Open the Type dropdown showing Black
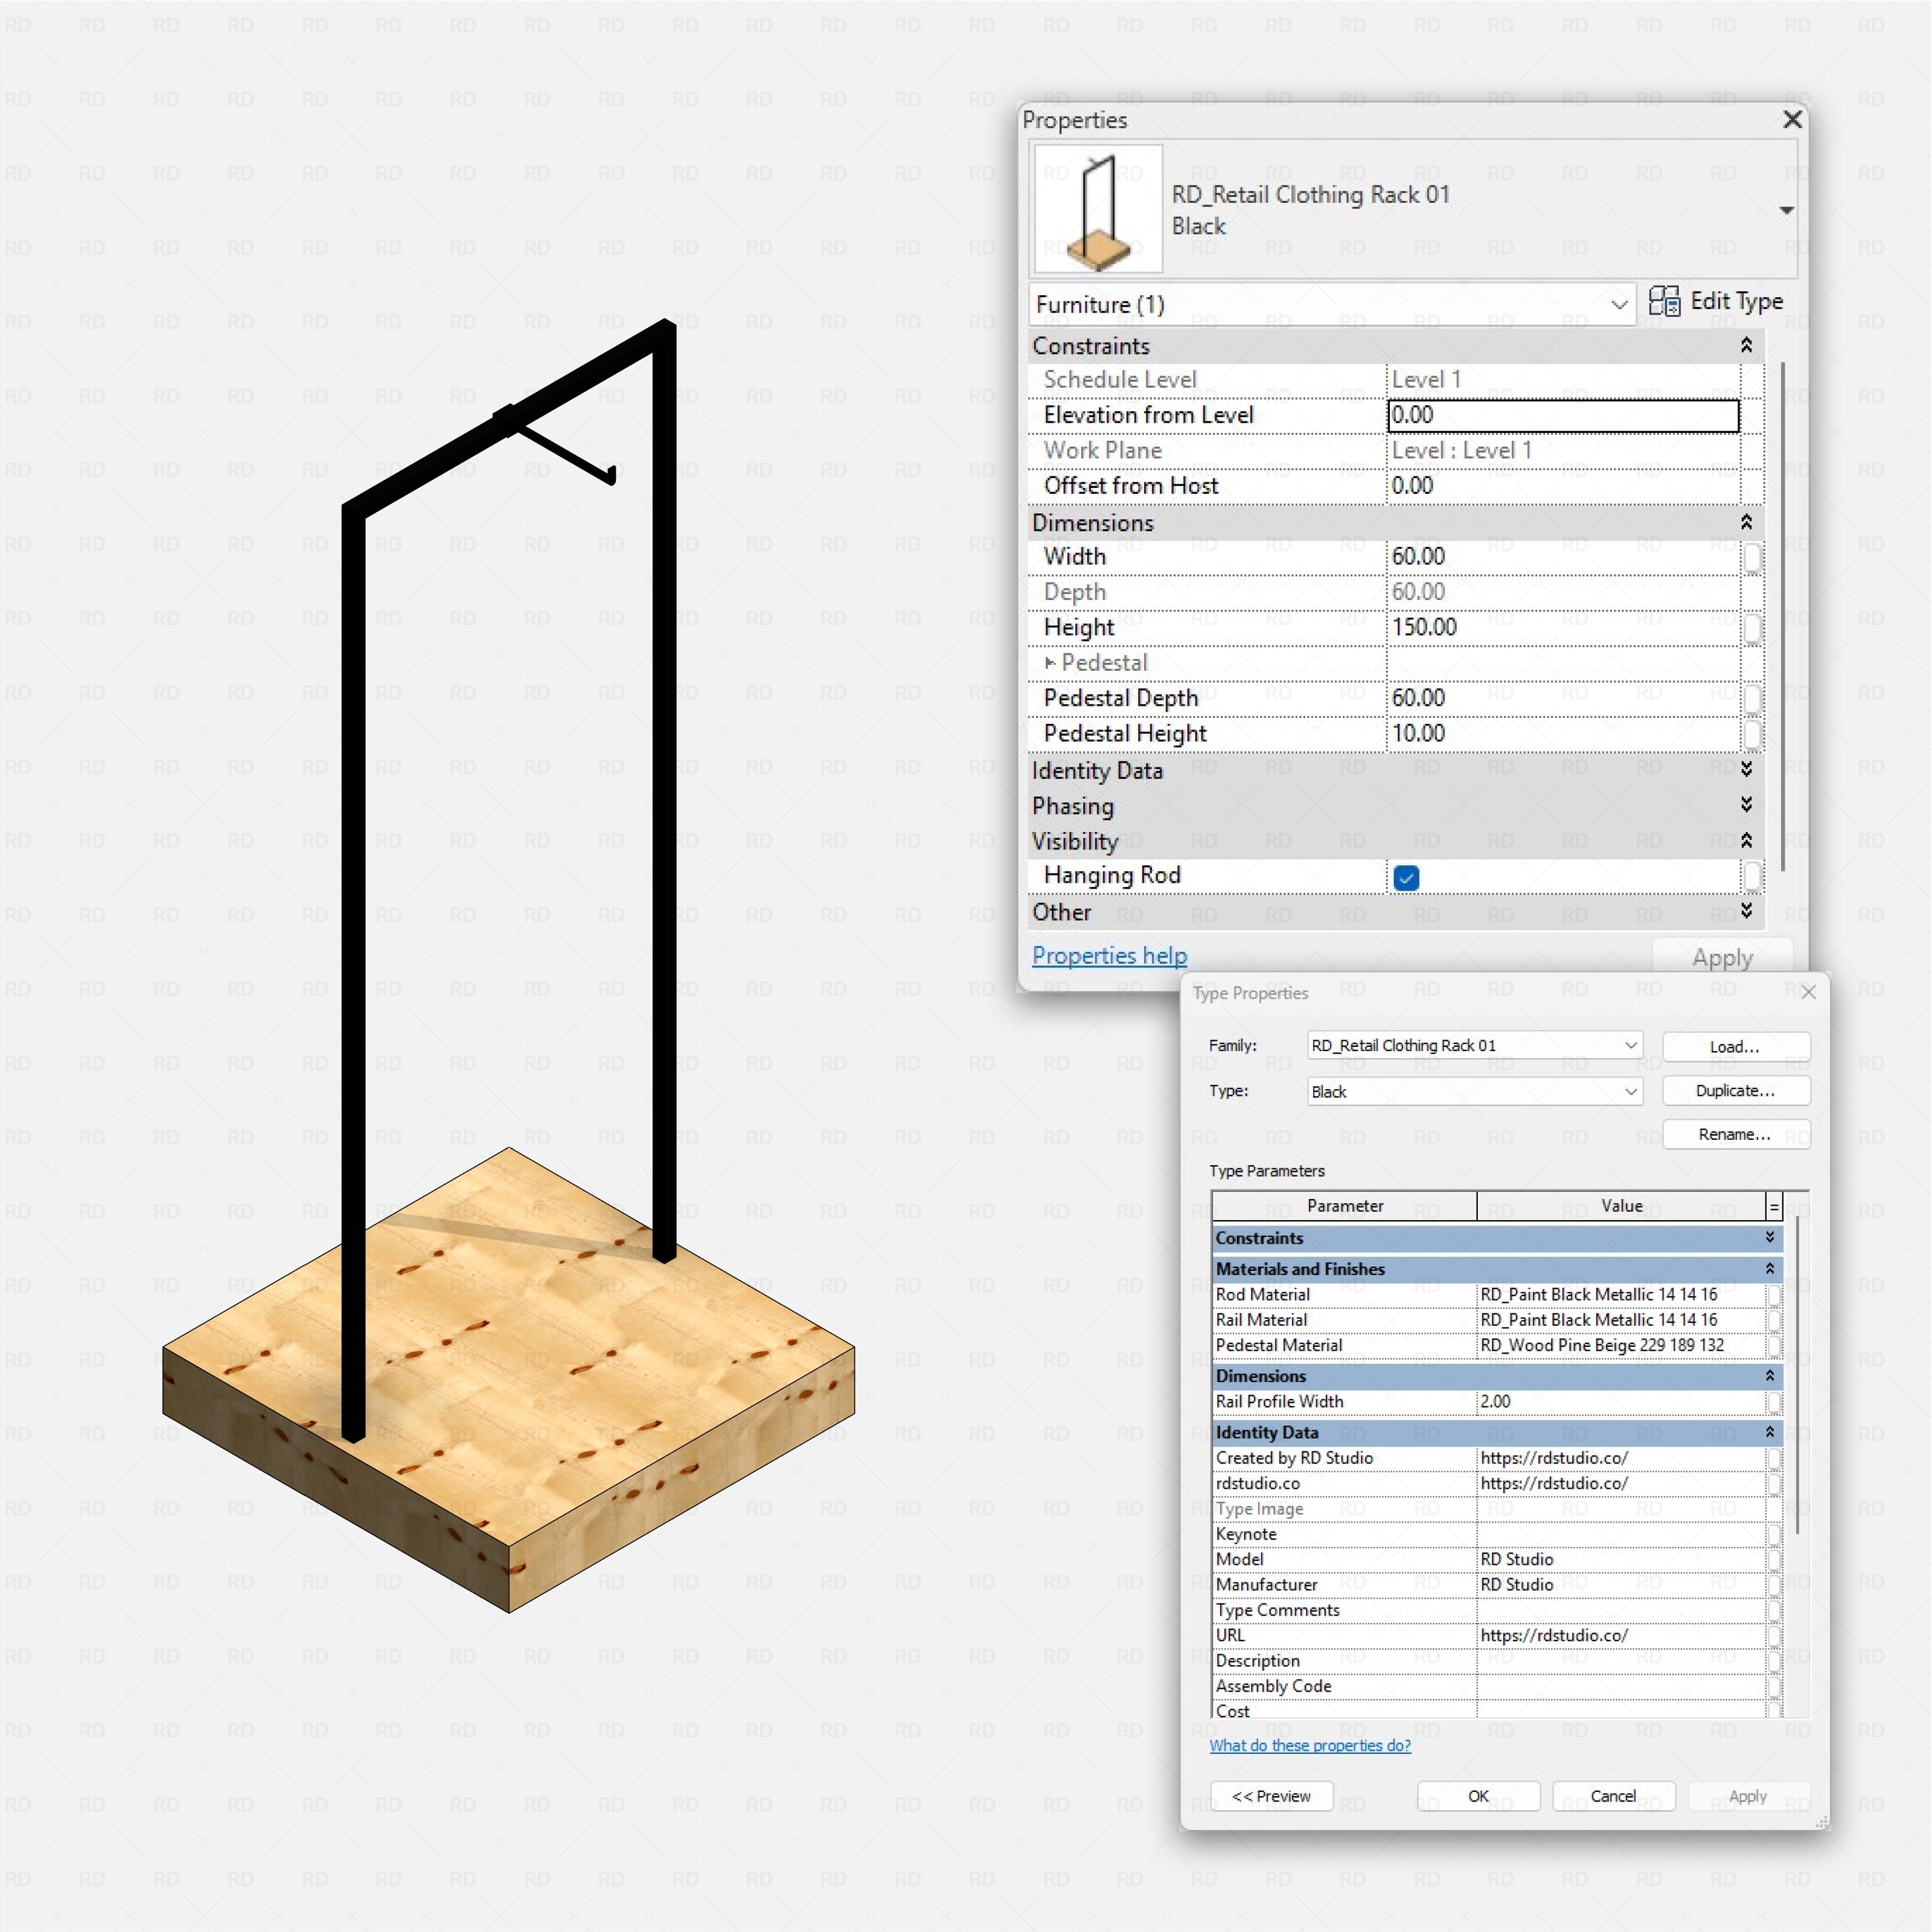Screen dimensions: 1932x1932 (1475, 1091)
